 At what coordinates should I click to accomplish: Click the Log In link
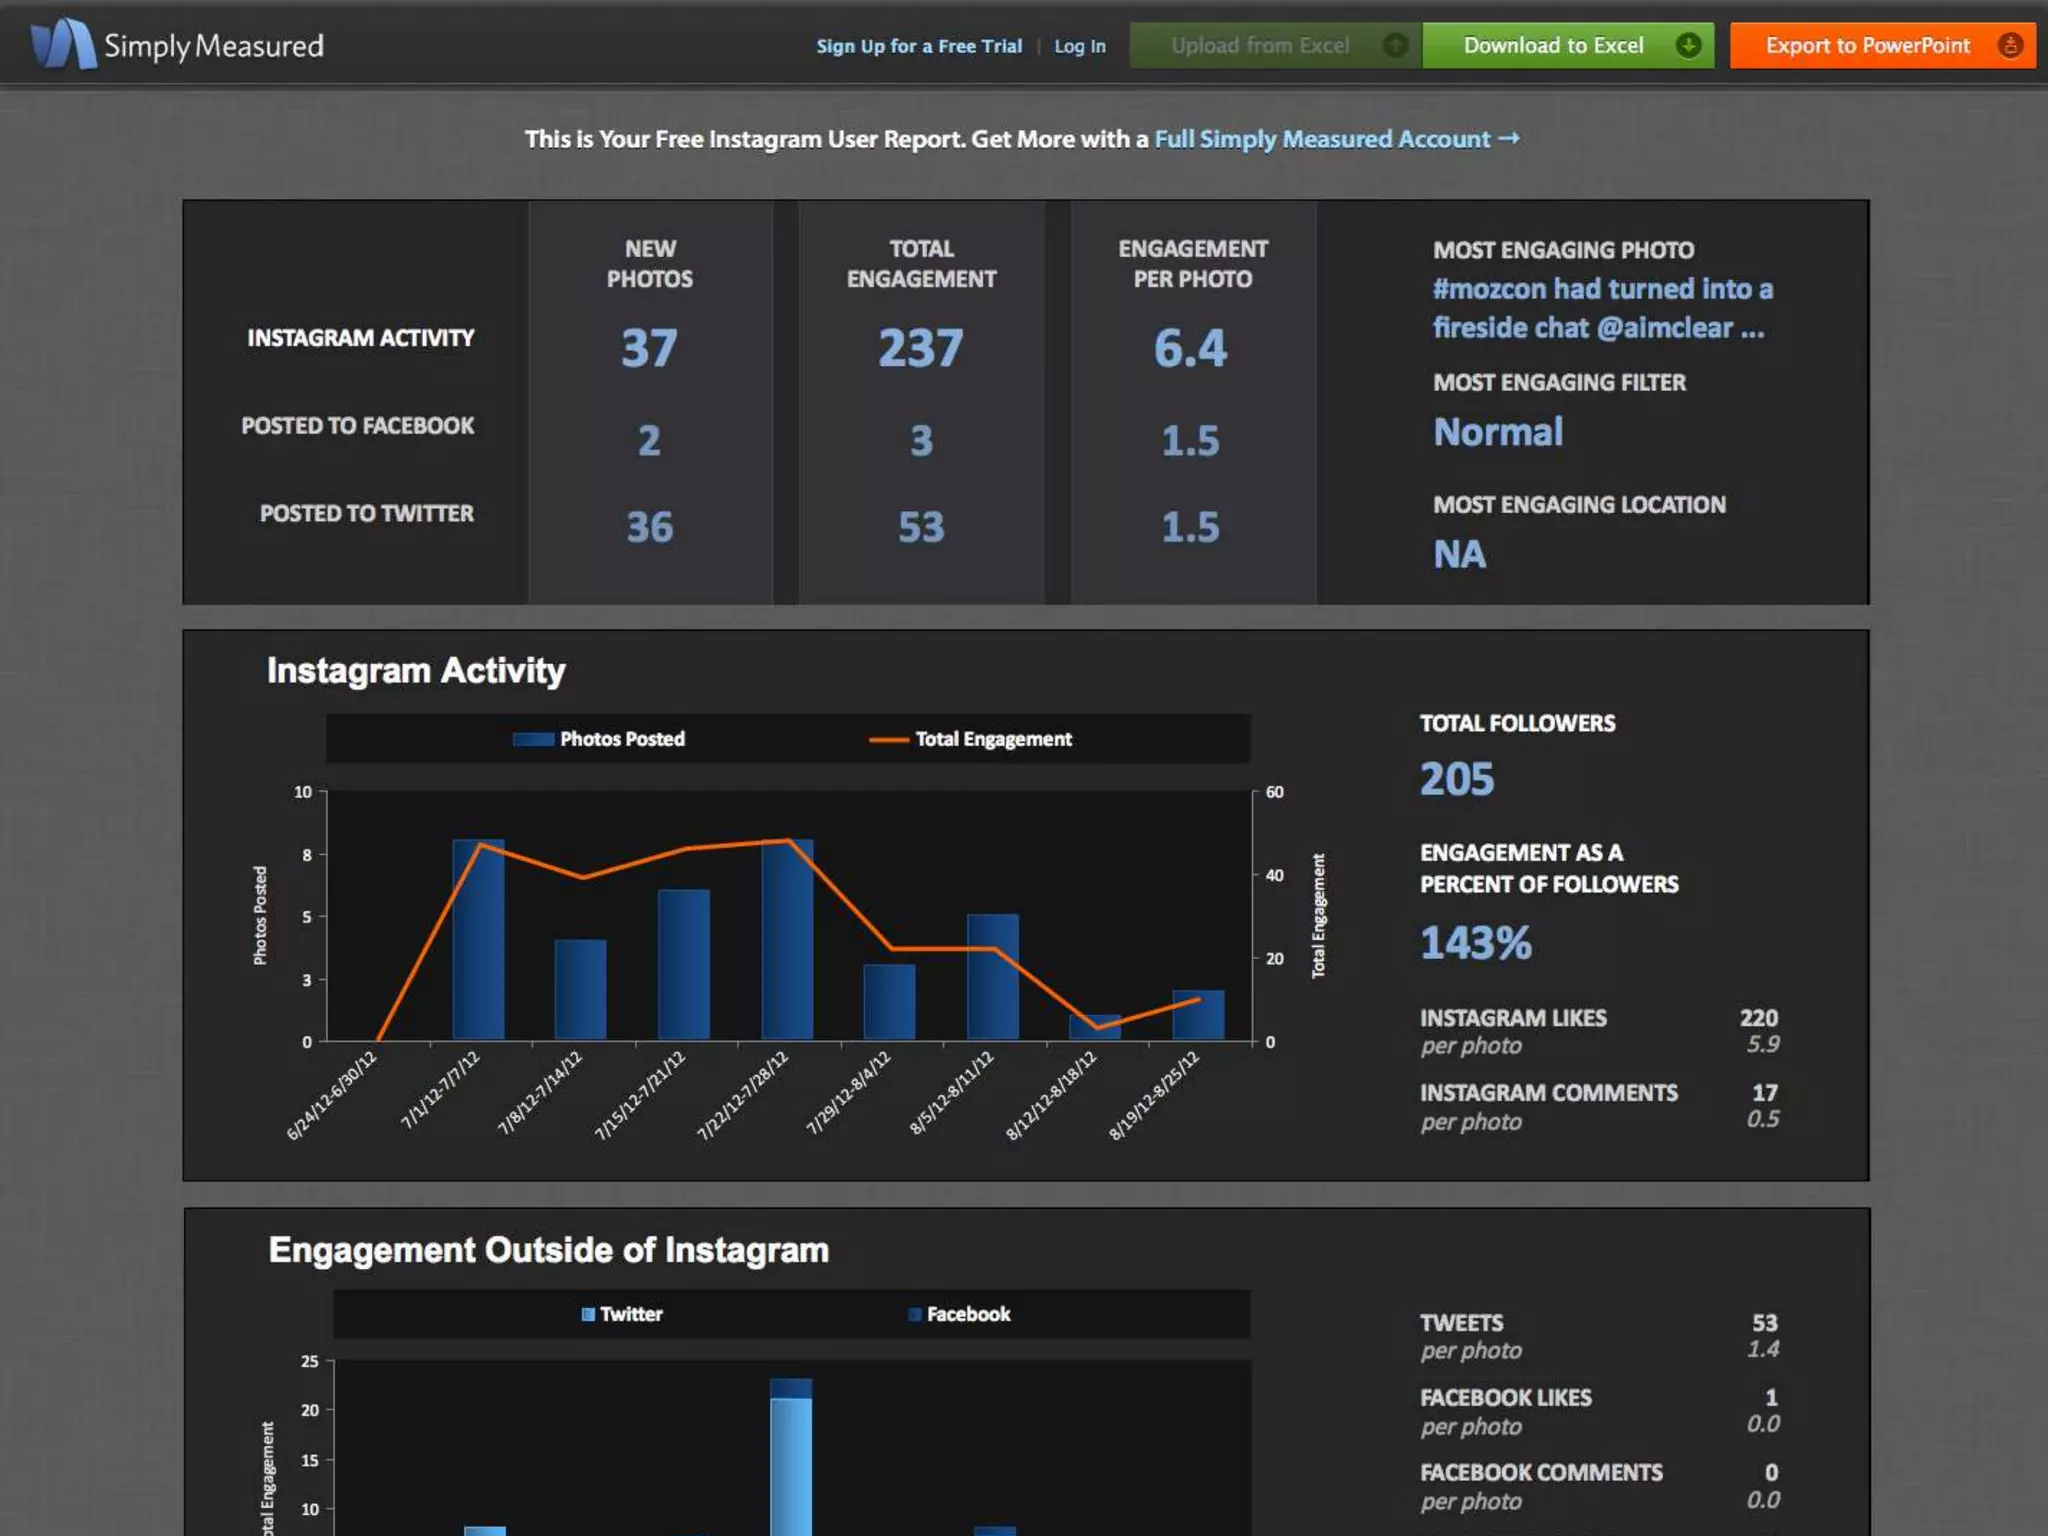click(x=1079, y=46)
